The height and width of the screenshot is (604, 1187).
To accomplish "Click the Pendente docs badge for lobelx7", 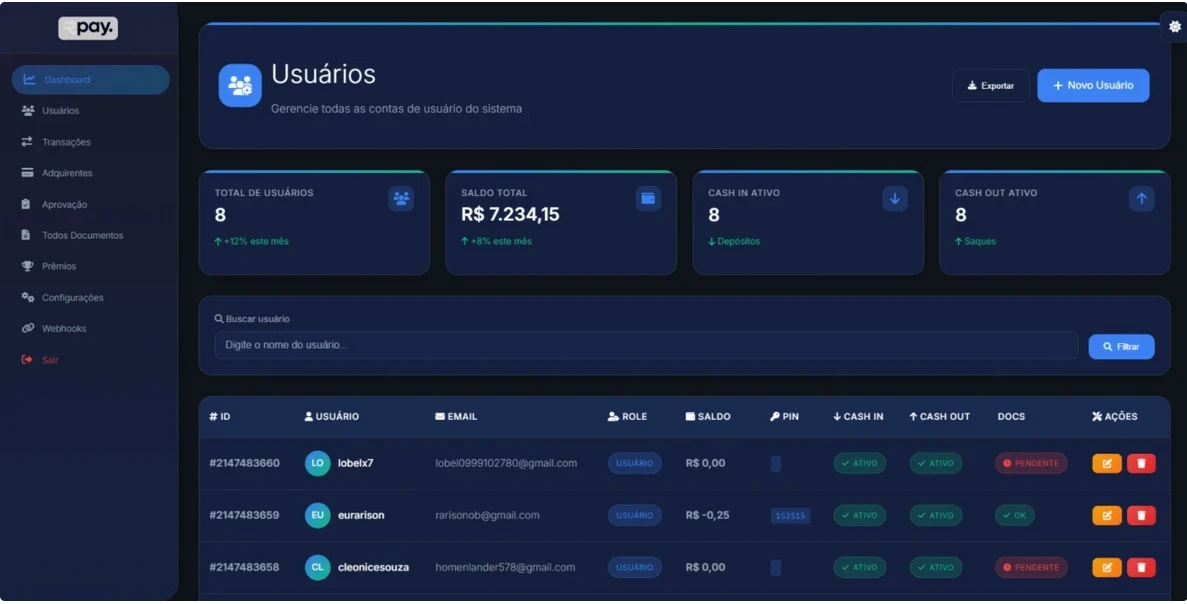I will [x=1030, y=463].
